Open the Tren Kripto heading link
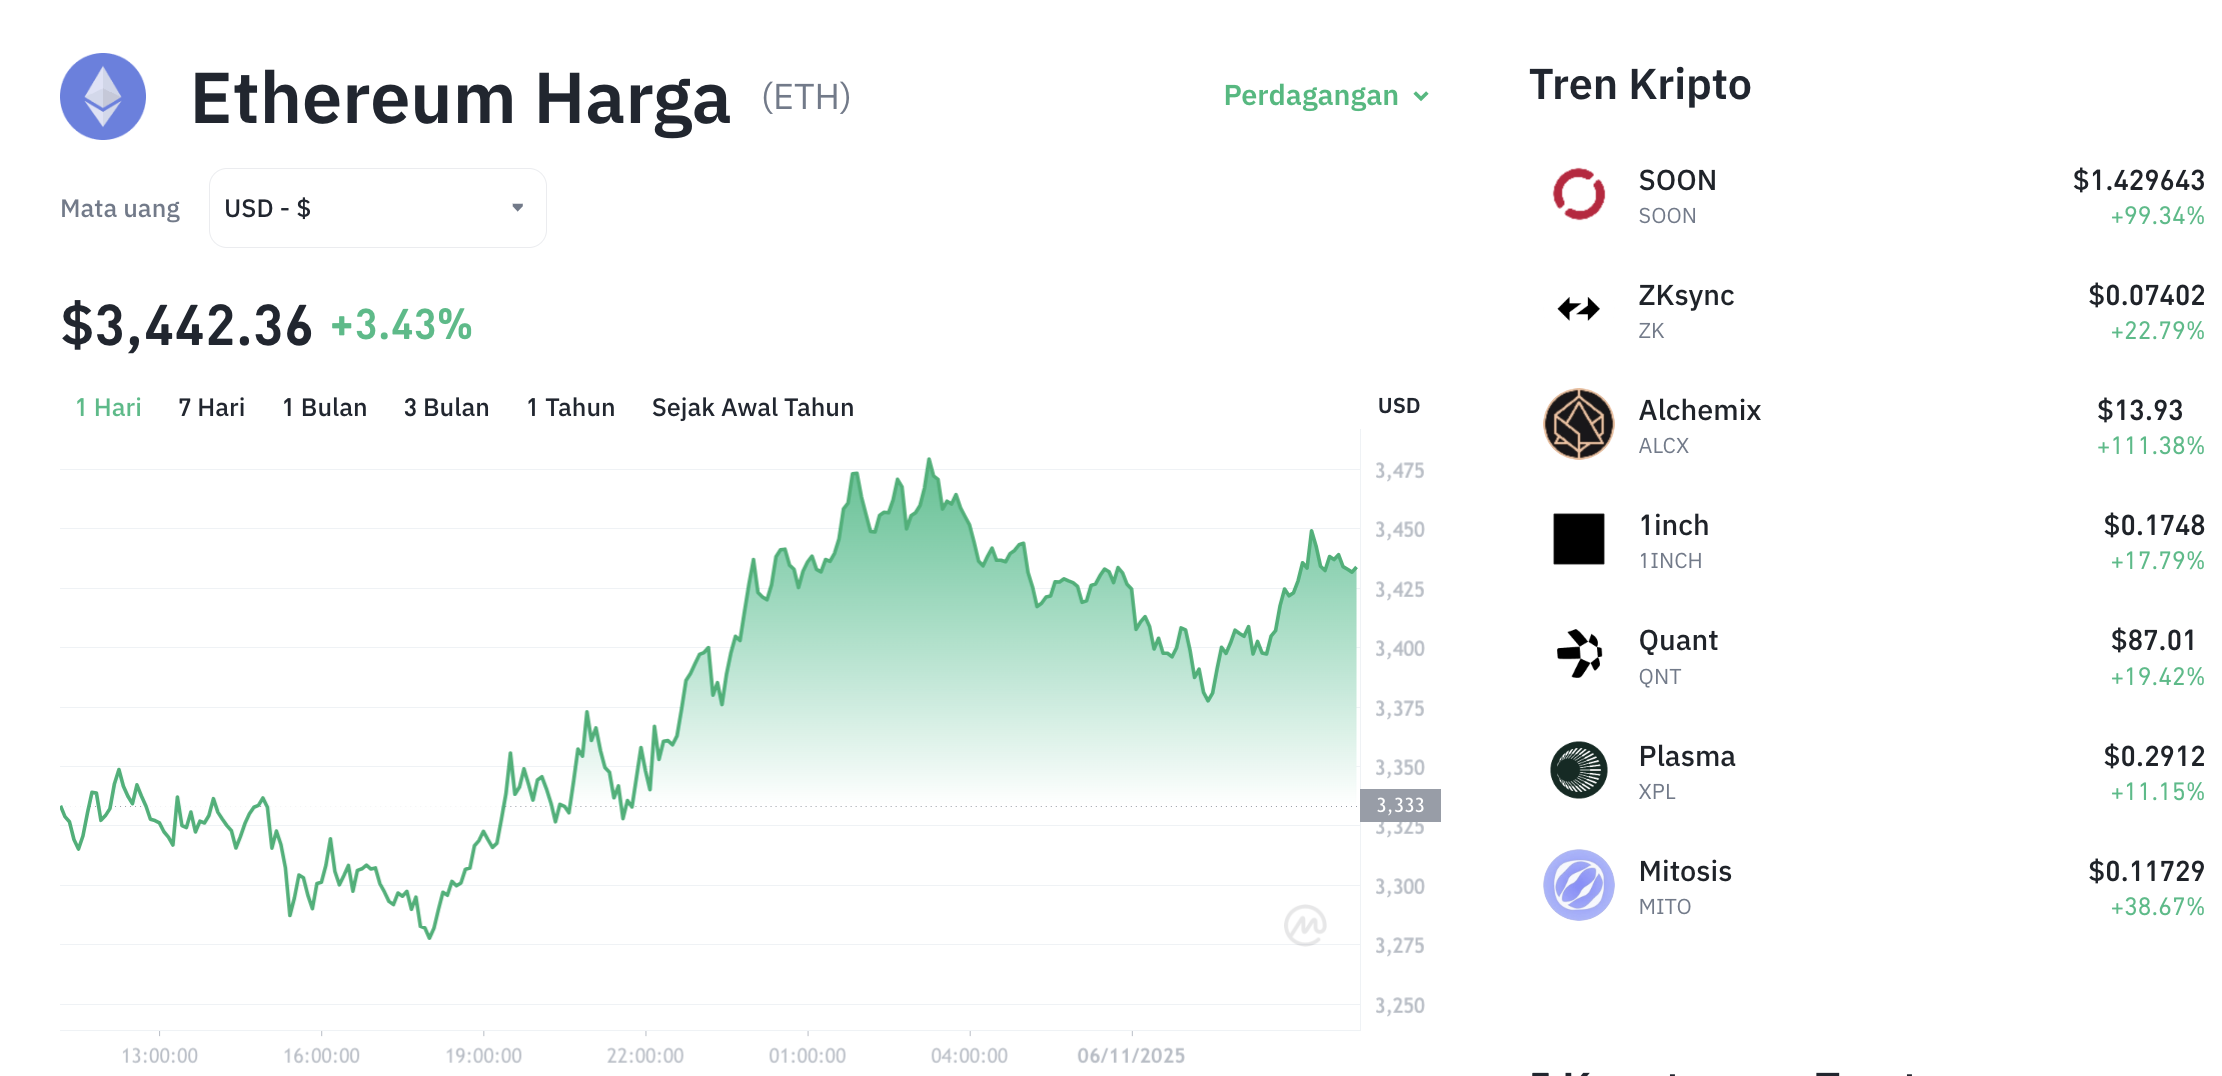This screenshot has width=2222, height=1076. [1640, 85]
